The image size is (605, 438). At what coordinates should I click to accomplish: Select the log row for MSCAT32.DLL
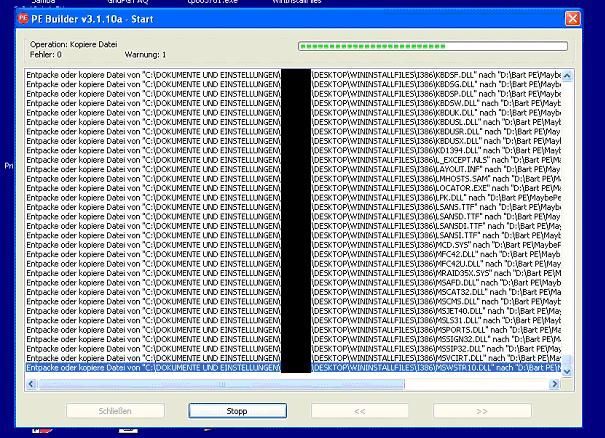[x=293, y=292]
